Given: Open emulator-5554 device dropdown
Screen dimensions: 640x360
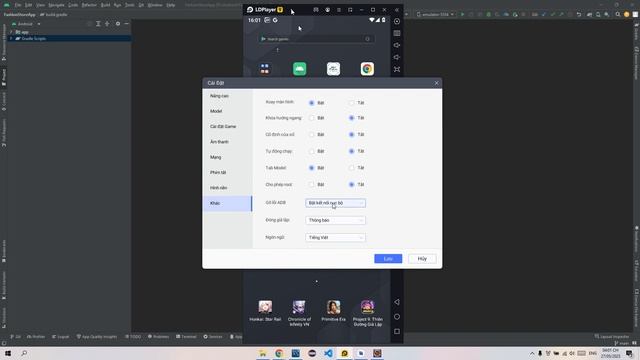Looking at the screenshot, I should 436,14.
